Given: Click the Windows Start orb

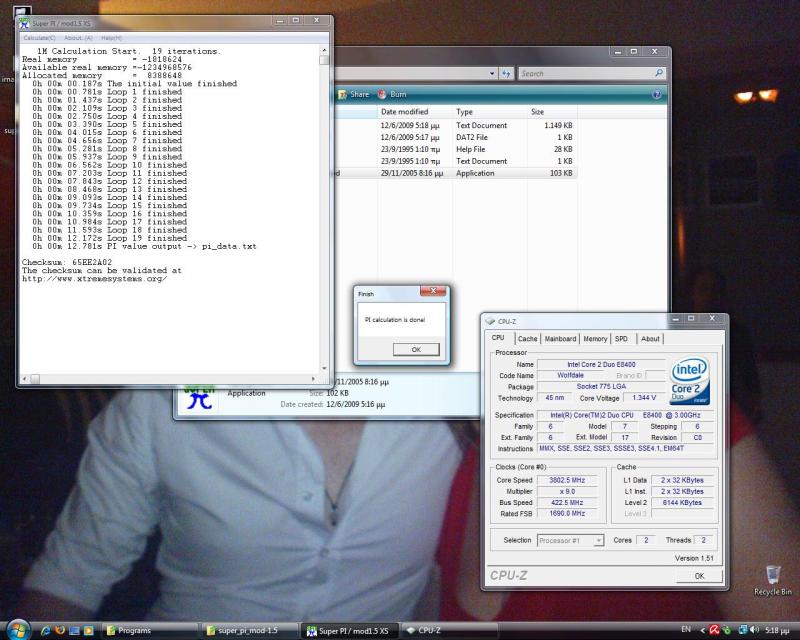Looking at the screenshot, I should 18,629.
